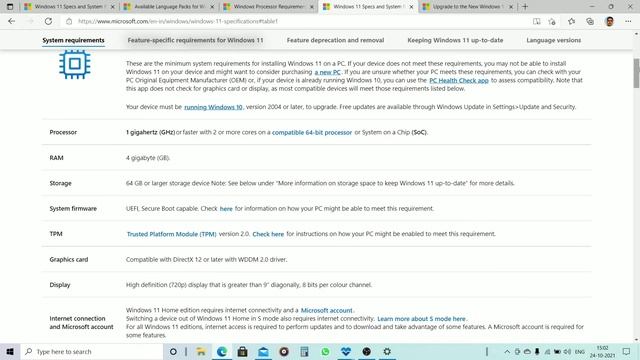View site information lock icon
Image resolution: width=640 pixels, height=360 pixels.
tap(69, 21)
